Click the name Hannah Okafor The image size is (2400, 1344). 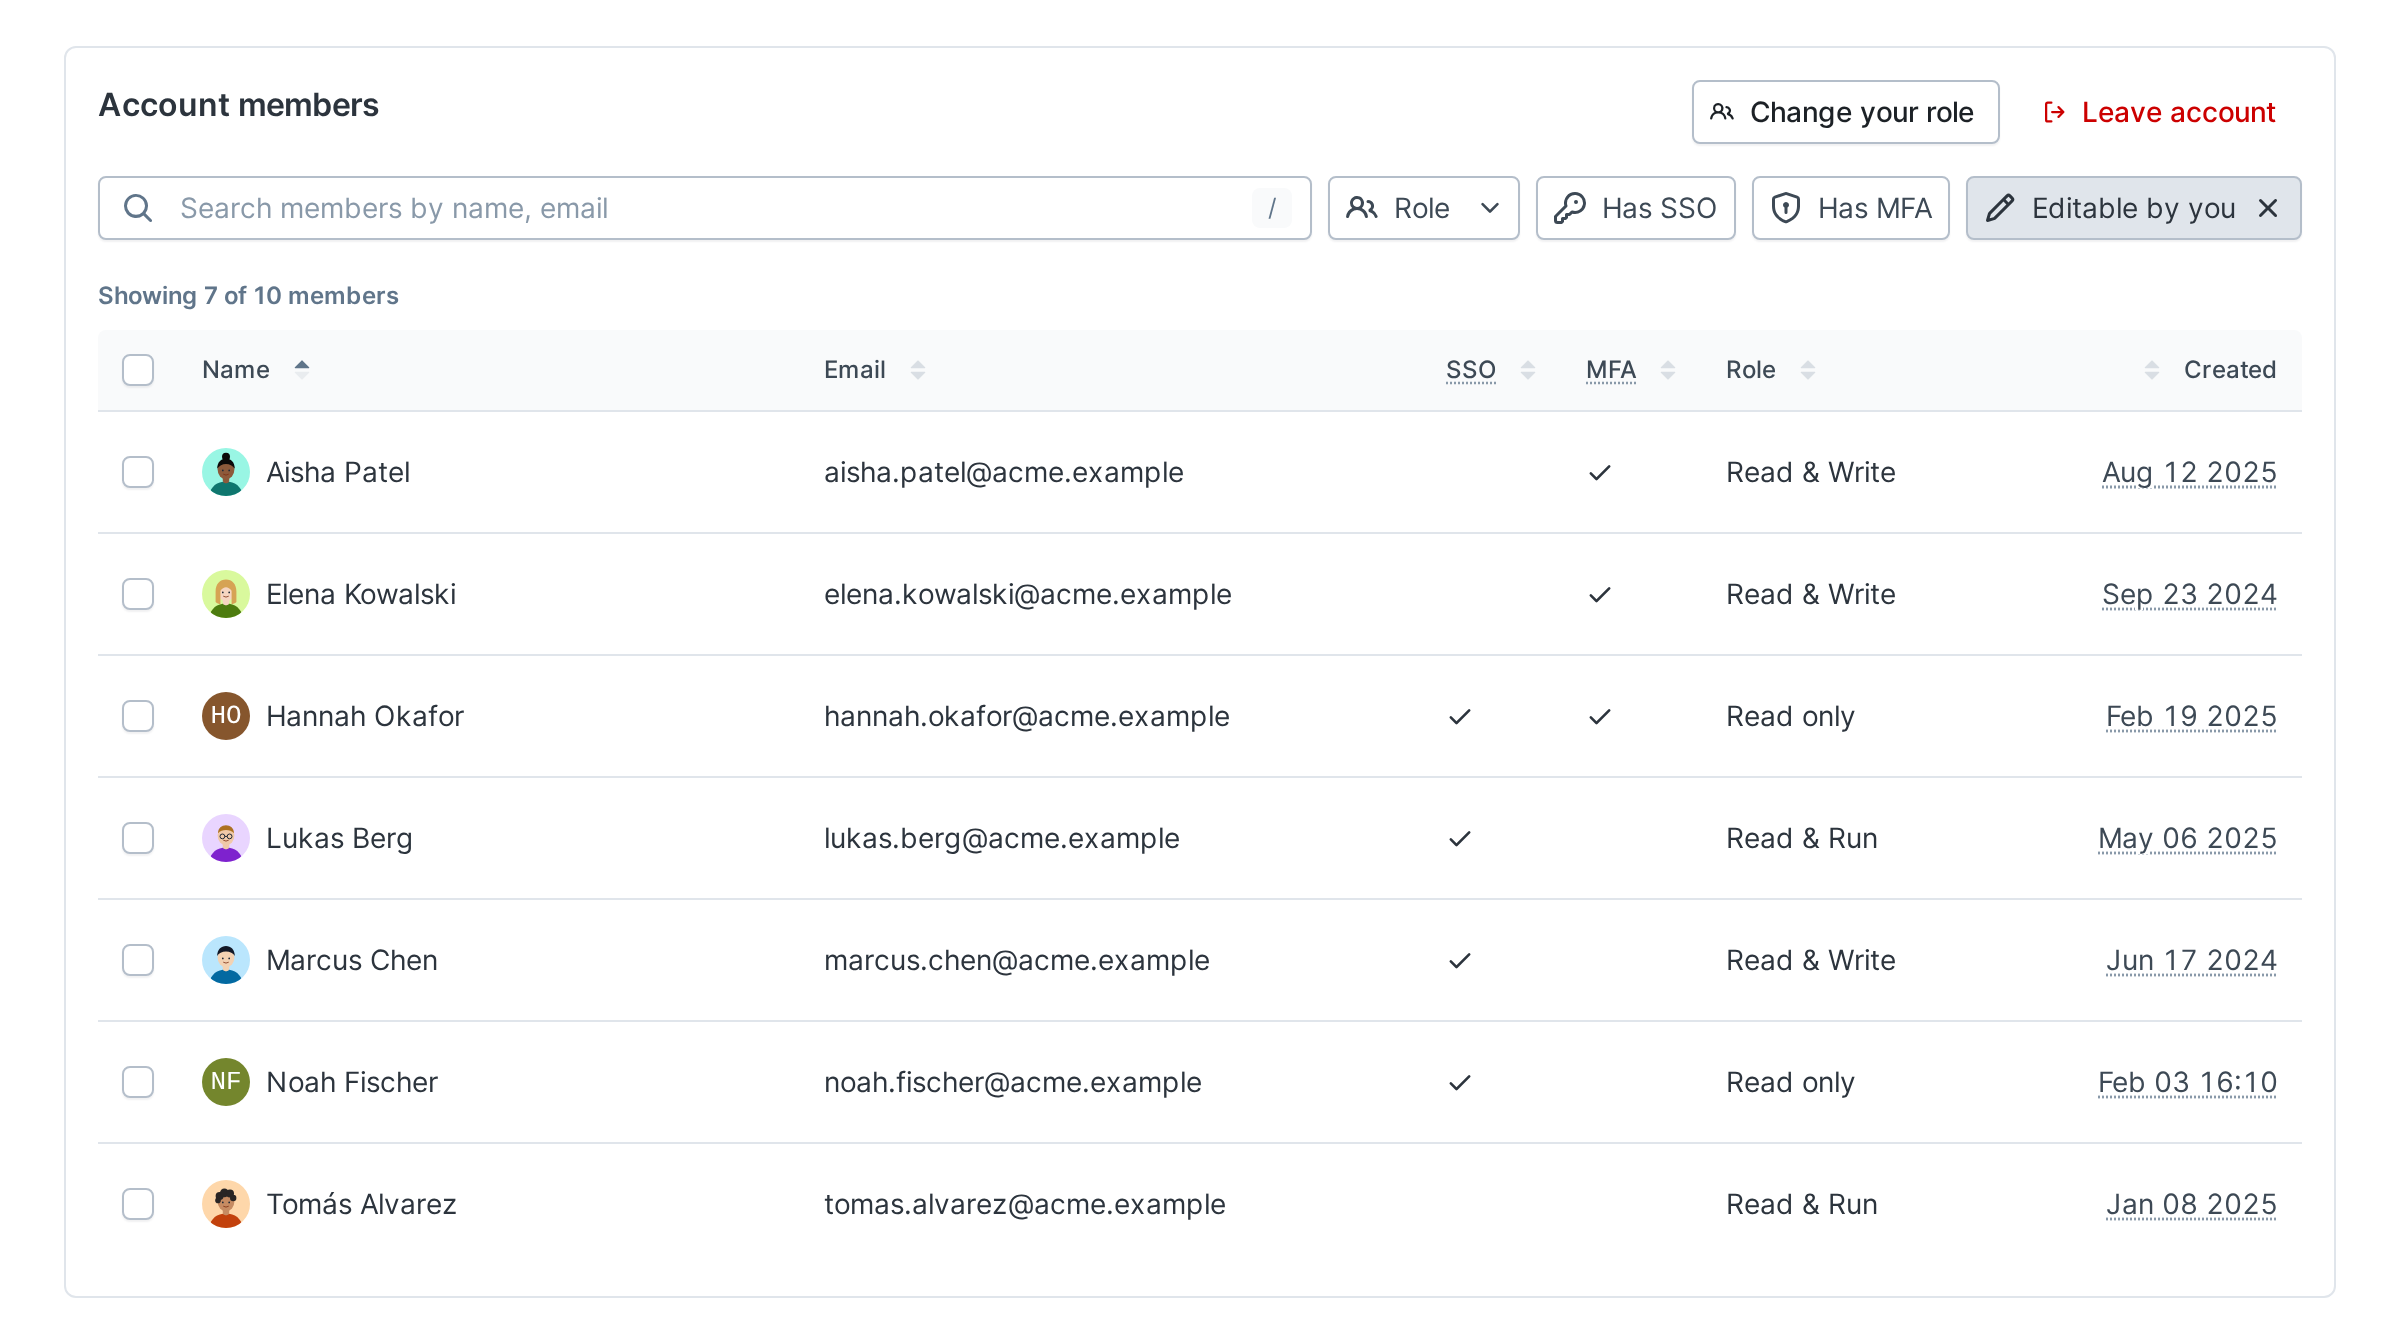[365, 716]
